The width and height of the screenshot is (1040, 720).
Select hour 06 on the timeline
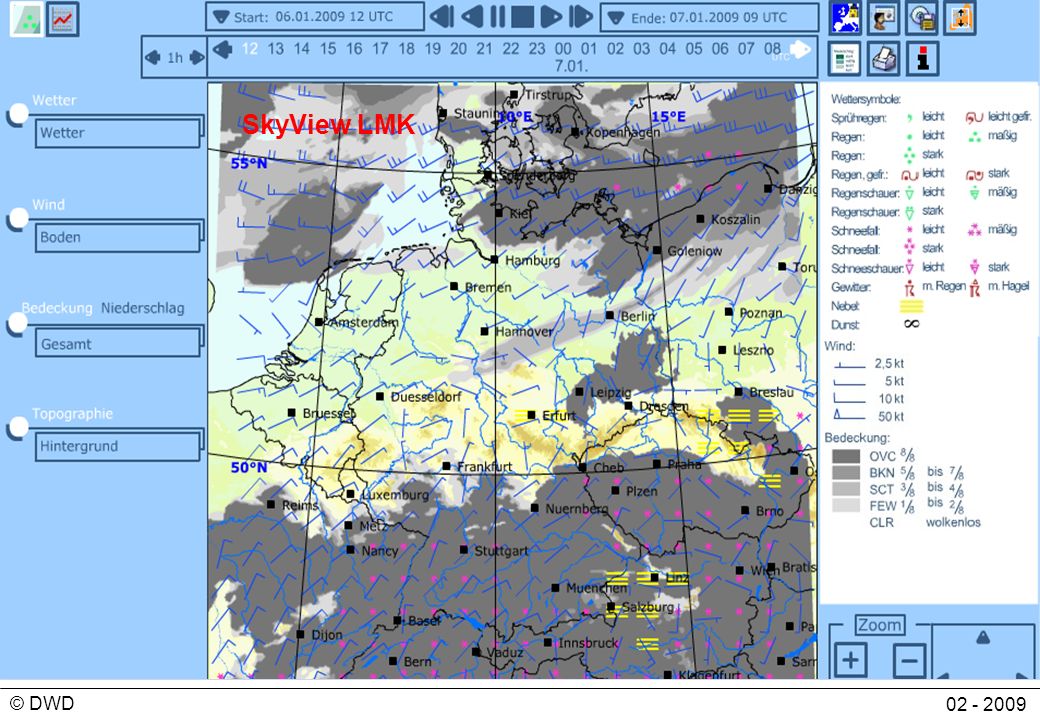point(720,48)
